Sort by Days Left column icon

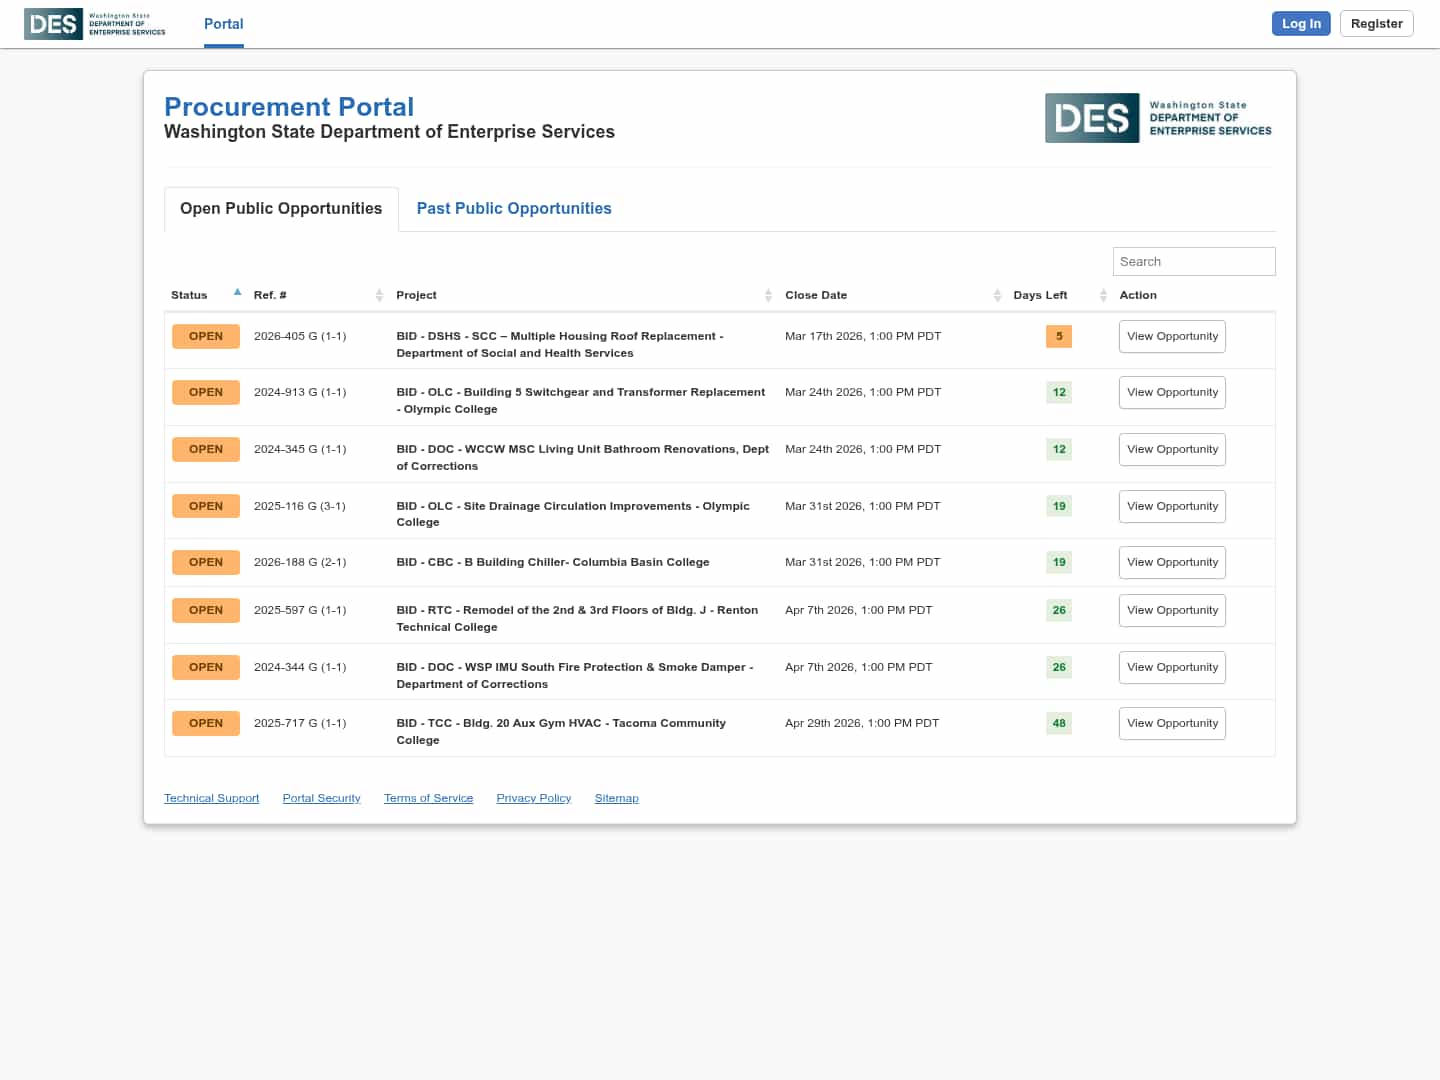tap(1103, 295)
